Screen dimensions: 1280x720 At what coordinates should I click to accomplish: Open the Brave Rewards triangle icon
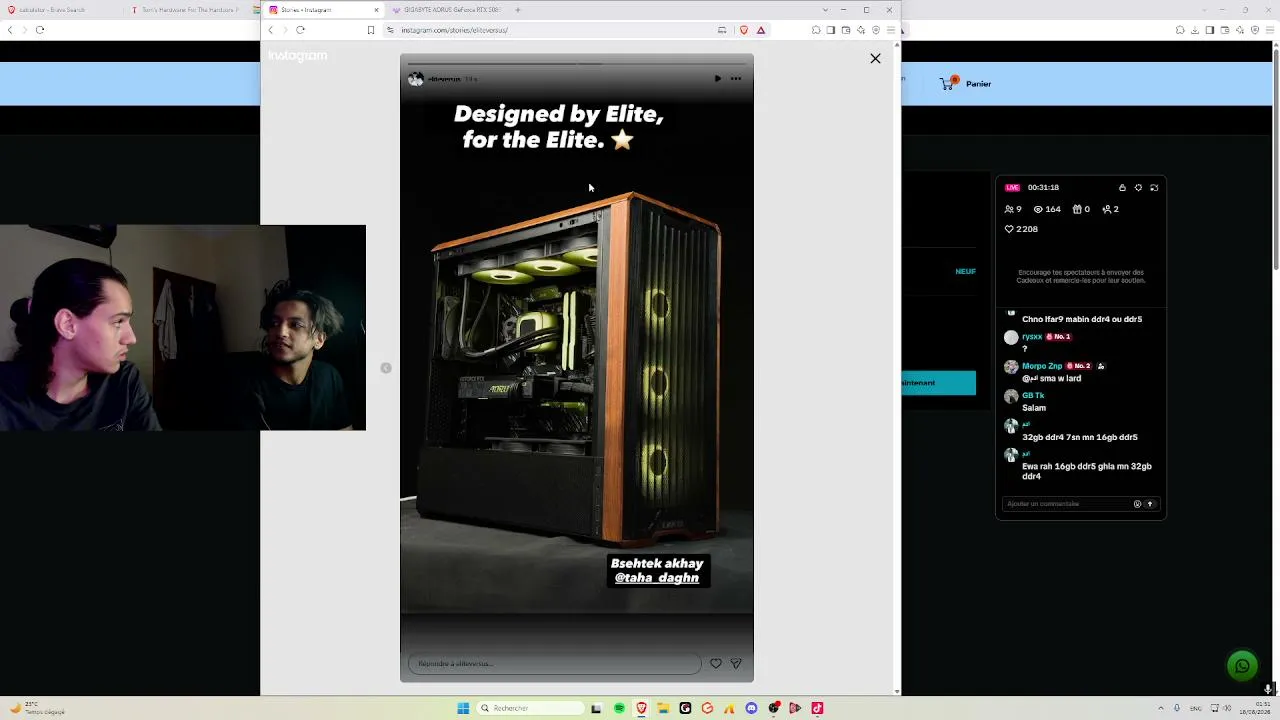point(761,30)
